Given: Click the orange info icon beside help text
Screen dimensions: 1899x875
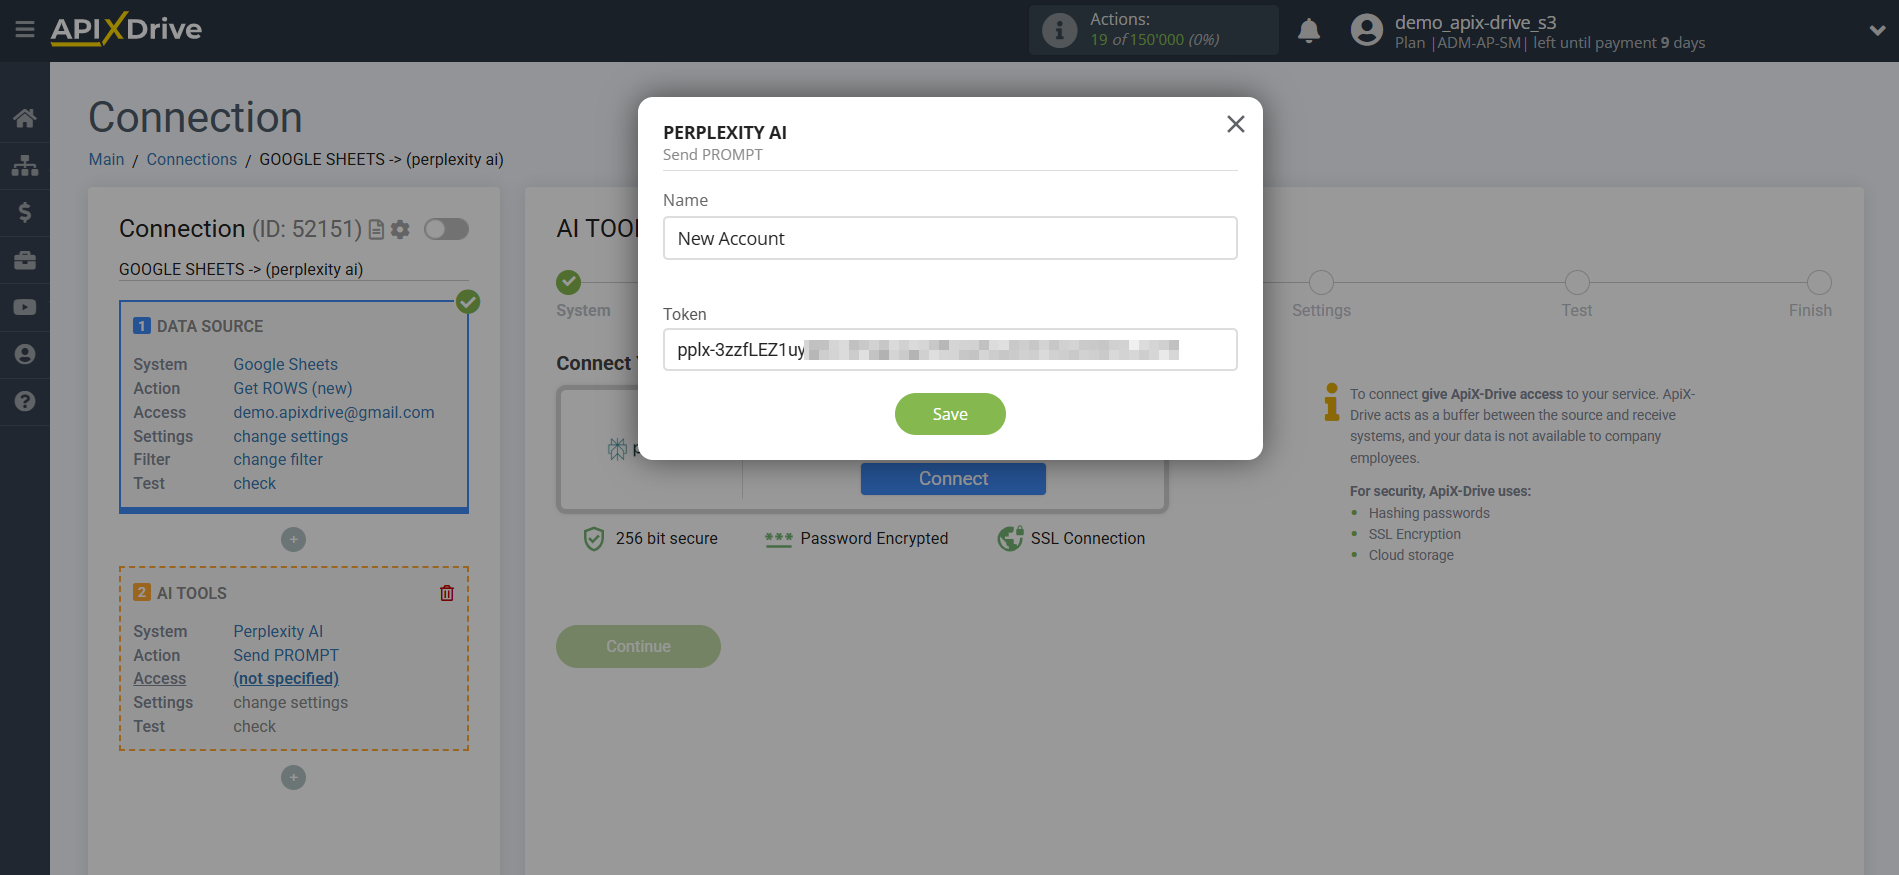Looking at the screenshot, I should [x=1332, y=402].
